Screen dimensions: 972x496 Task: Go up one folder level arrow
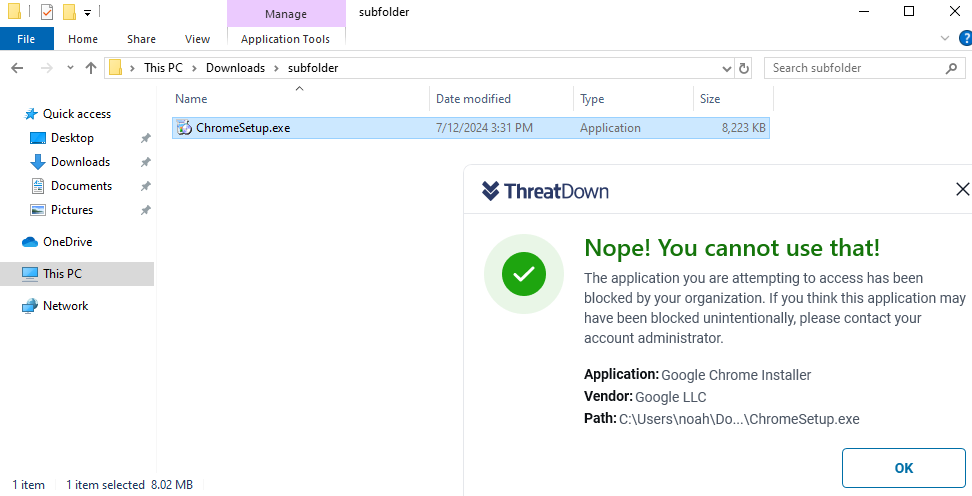click(x=91, y=68)
